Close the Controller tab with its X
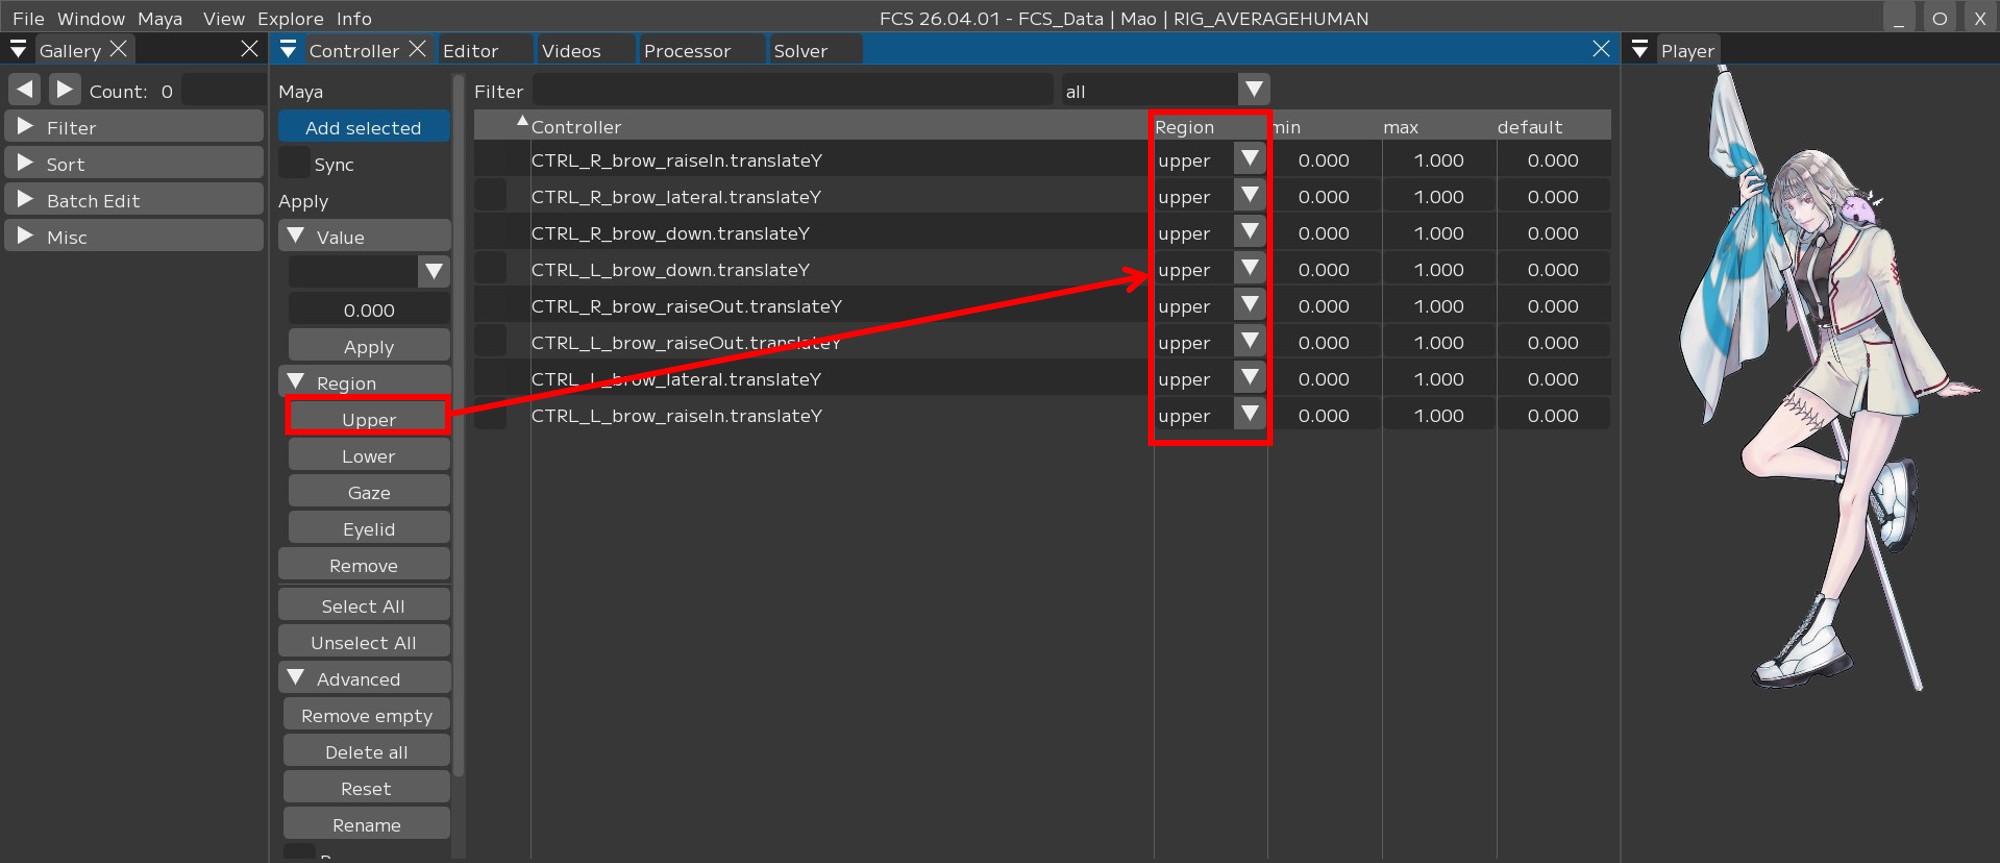The image size is (2000, 863). [418, 49]
